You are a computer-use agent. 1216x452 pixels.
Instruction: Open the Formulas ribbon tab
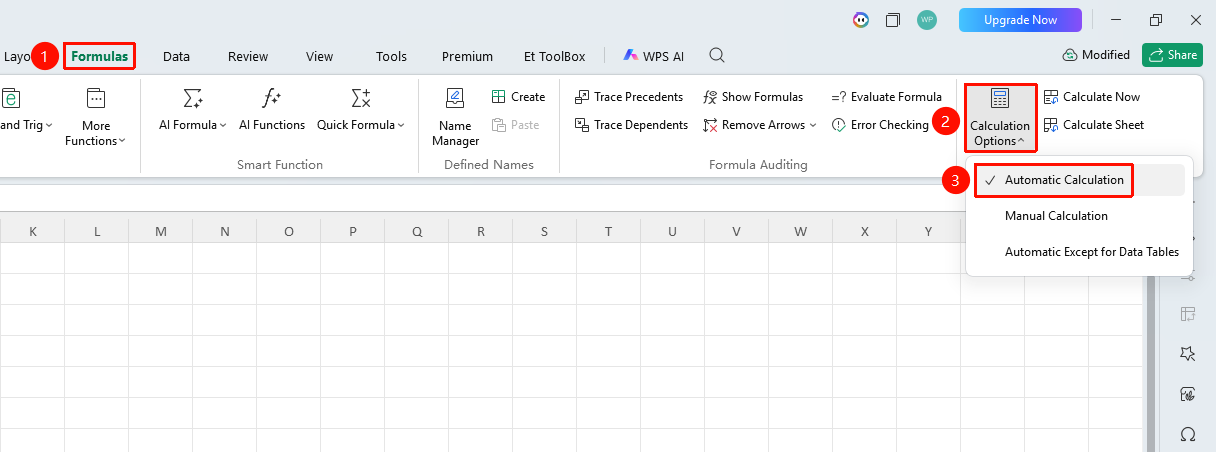99,56
